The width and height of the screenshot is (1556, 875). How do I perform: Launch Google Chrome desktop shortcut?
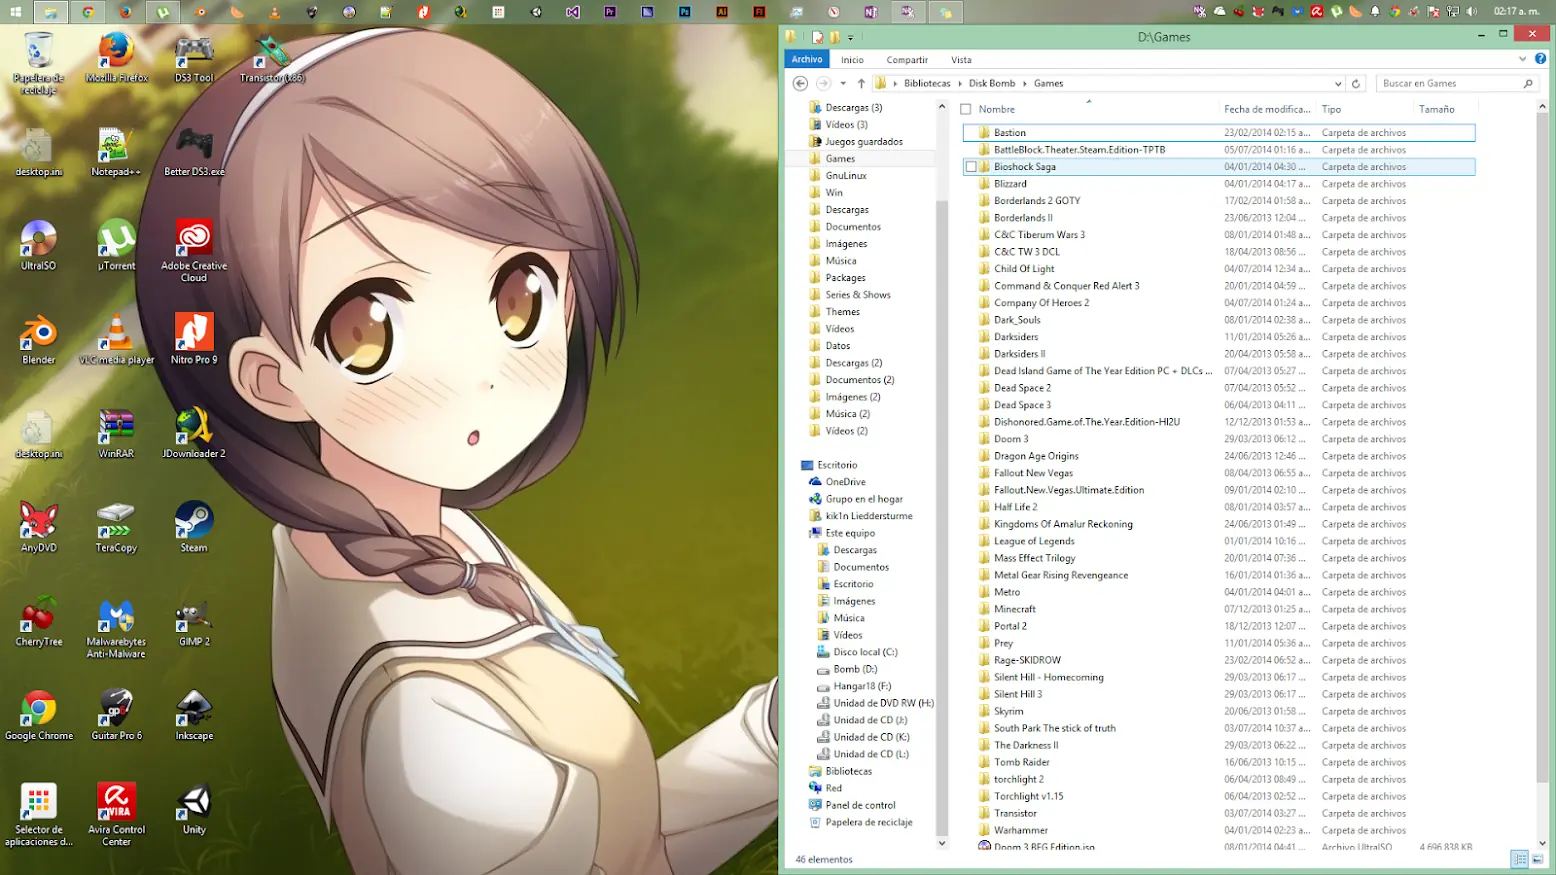point(38,715)
